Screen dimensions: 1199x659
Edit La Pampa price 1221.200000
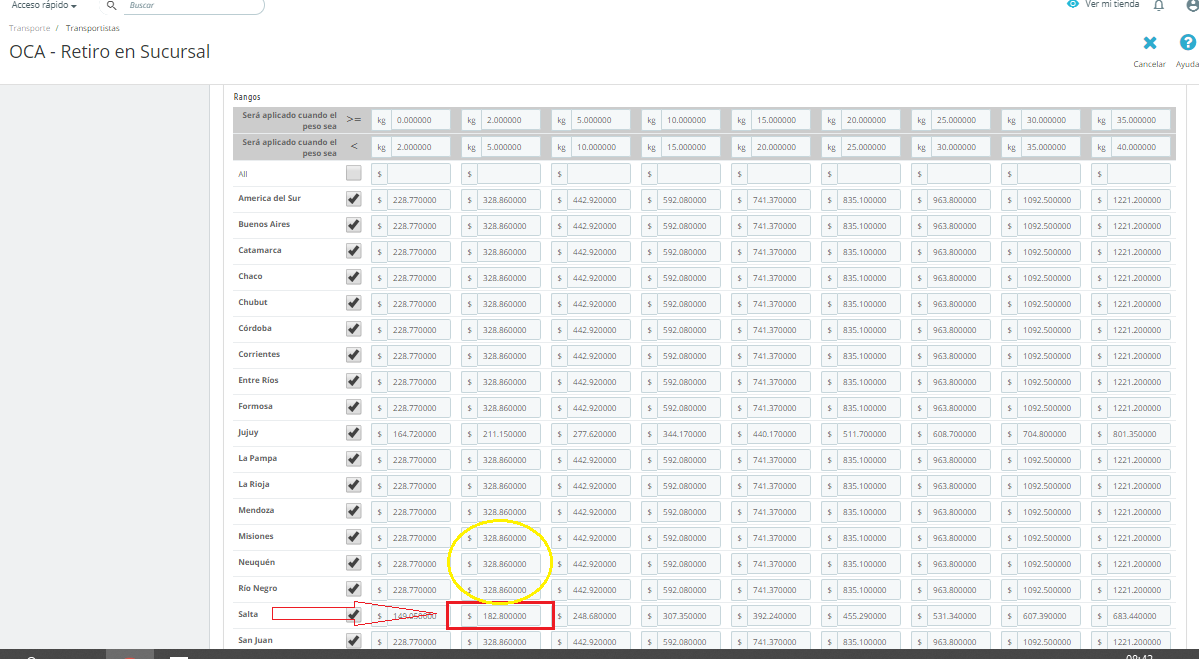pyautogui.click(x=1139, y=460)
